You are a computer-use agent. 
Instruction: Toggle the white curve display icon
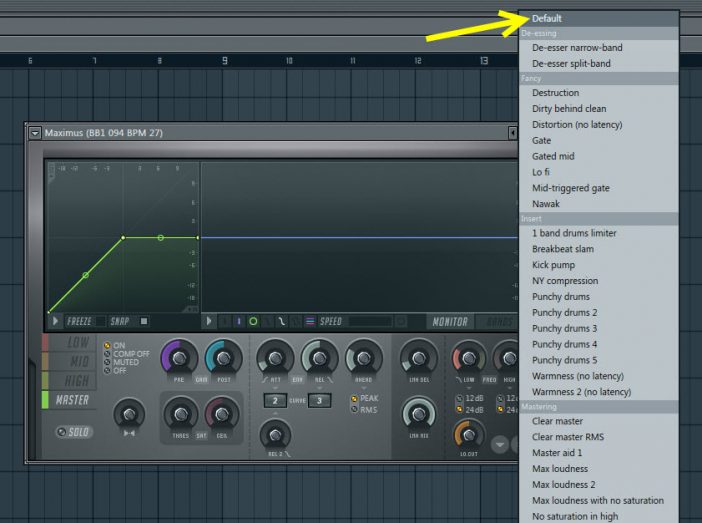[281, 321]
